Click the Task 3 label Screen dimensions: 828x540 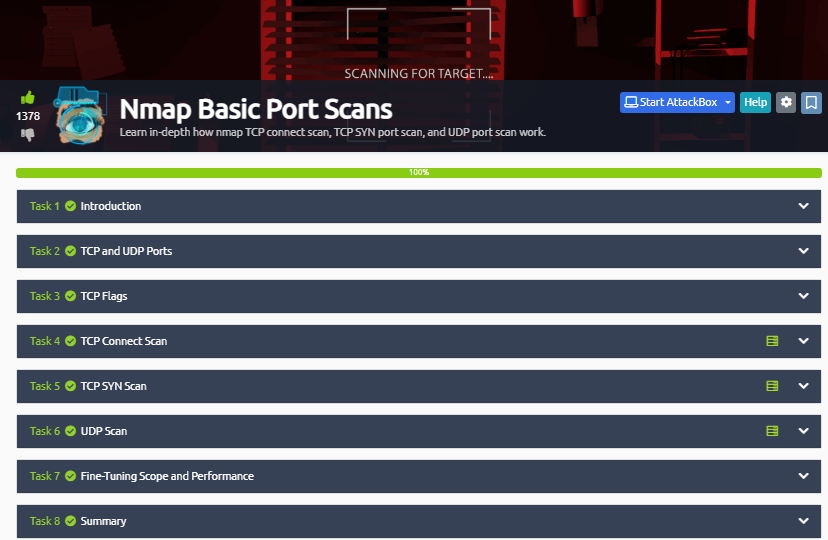(44, 296)
